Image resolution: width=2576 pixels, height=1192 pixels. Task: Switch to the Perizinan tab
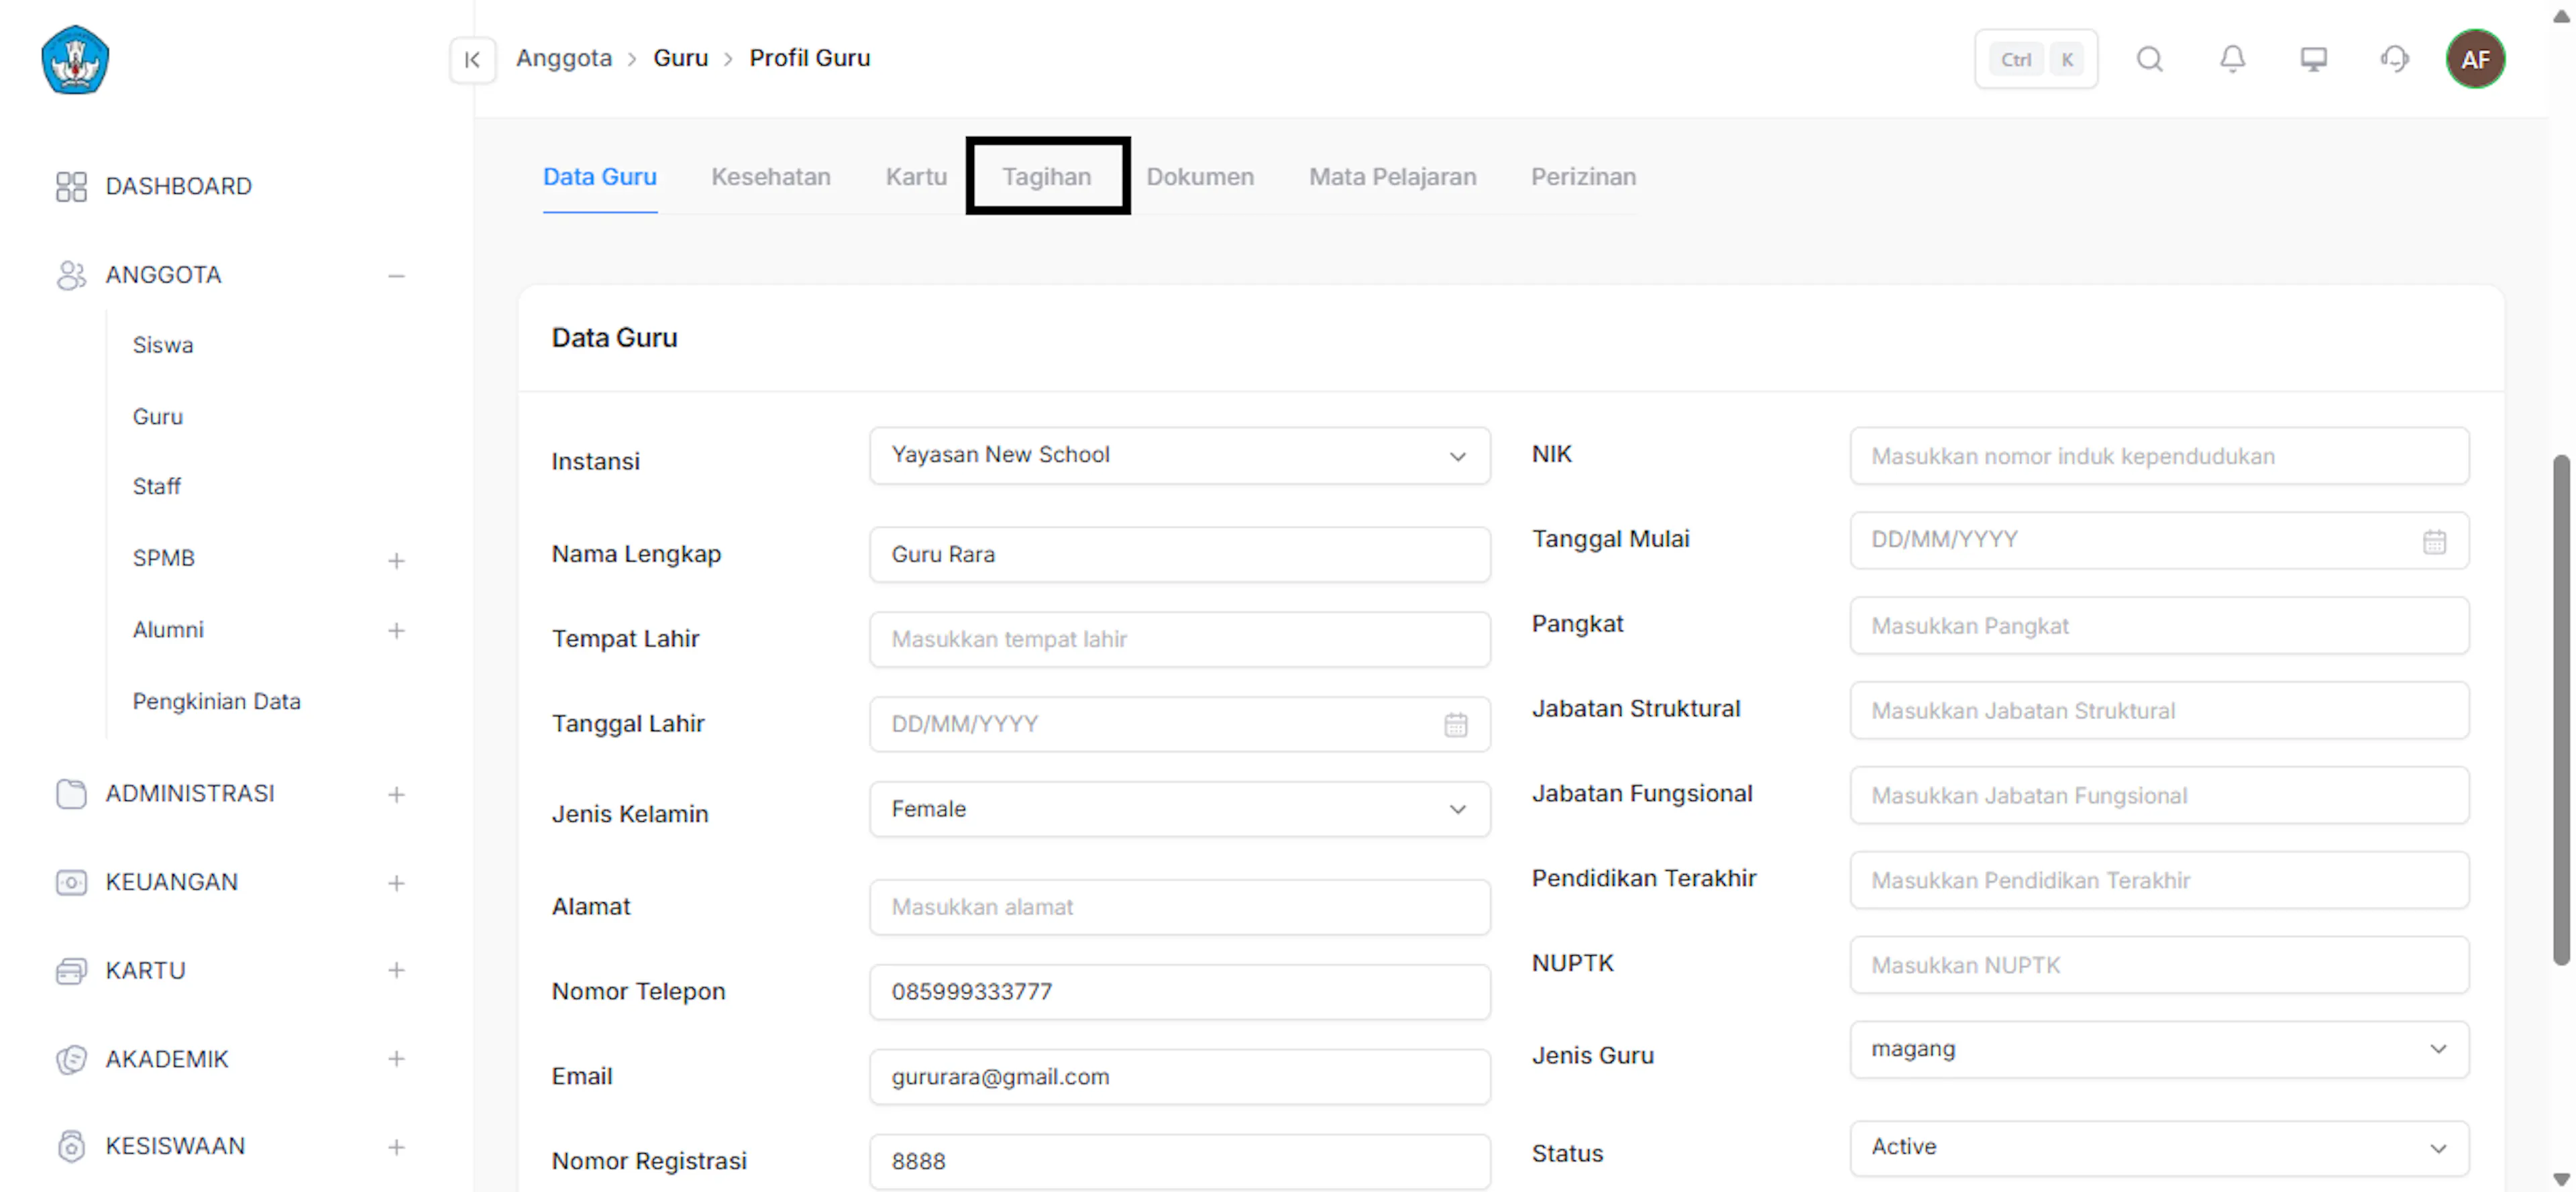[x=1583, y=177]
